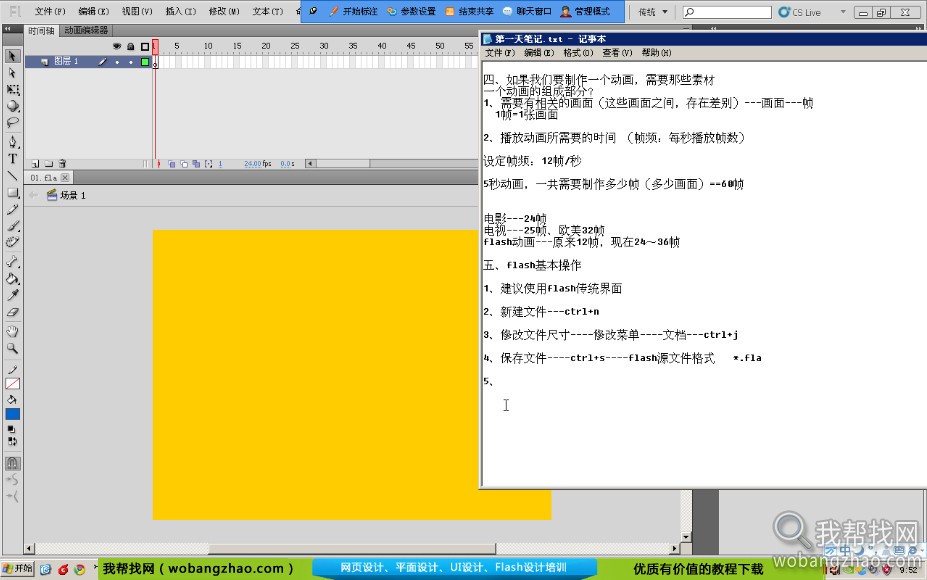927x580 pixels.
Task: Select the 3D Rotation tool
Action: point(12,106)
